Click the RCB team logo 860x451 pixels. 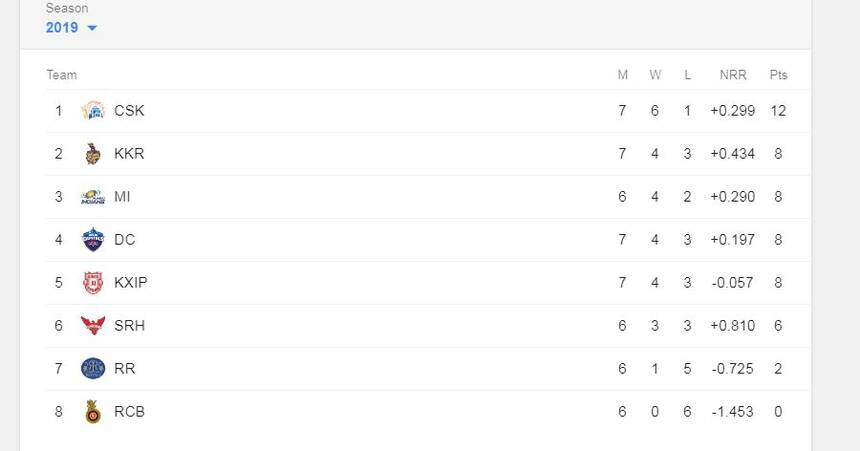[x=93, y=412]
